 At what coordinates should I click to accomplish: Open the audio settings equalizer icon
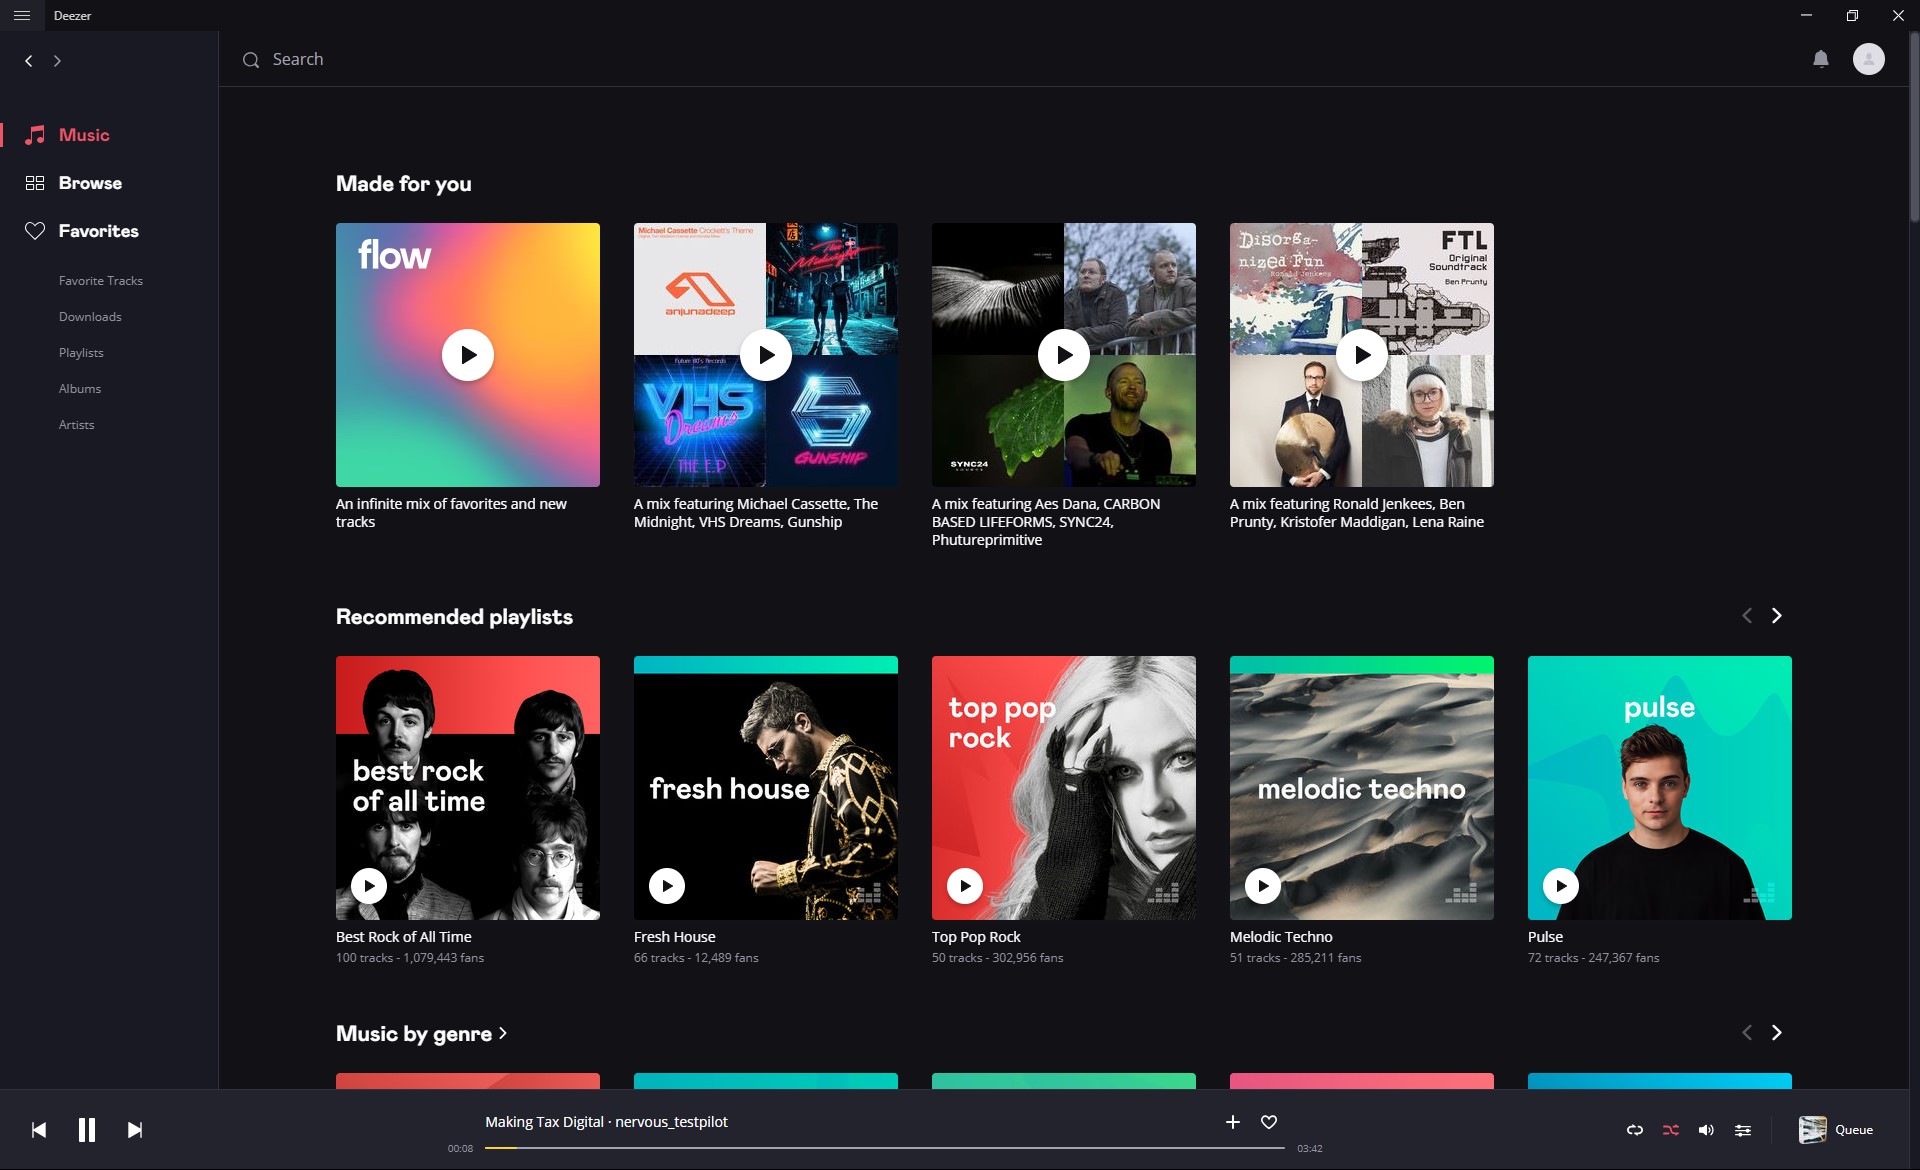click(1743, 1130)
